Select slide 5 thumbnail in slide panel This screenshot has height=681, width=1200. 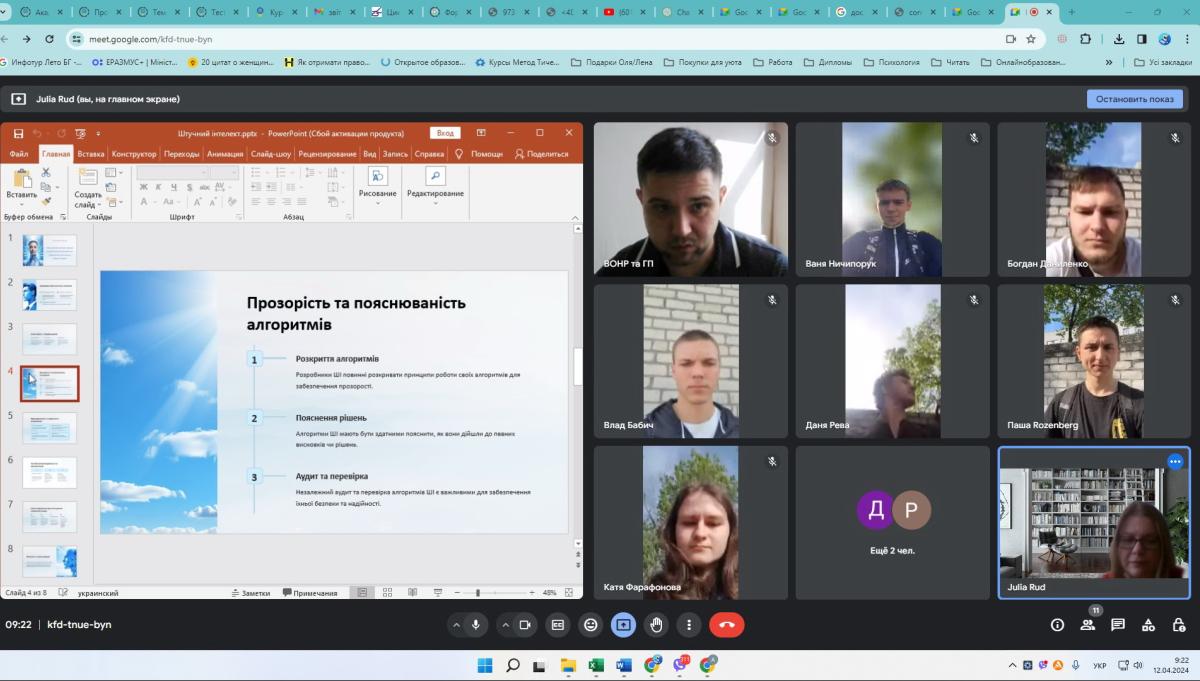49,428
